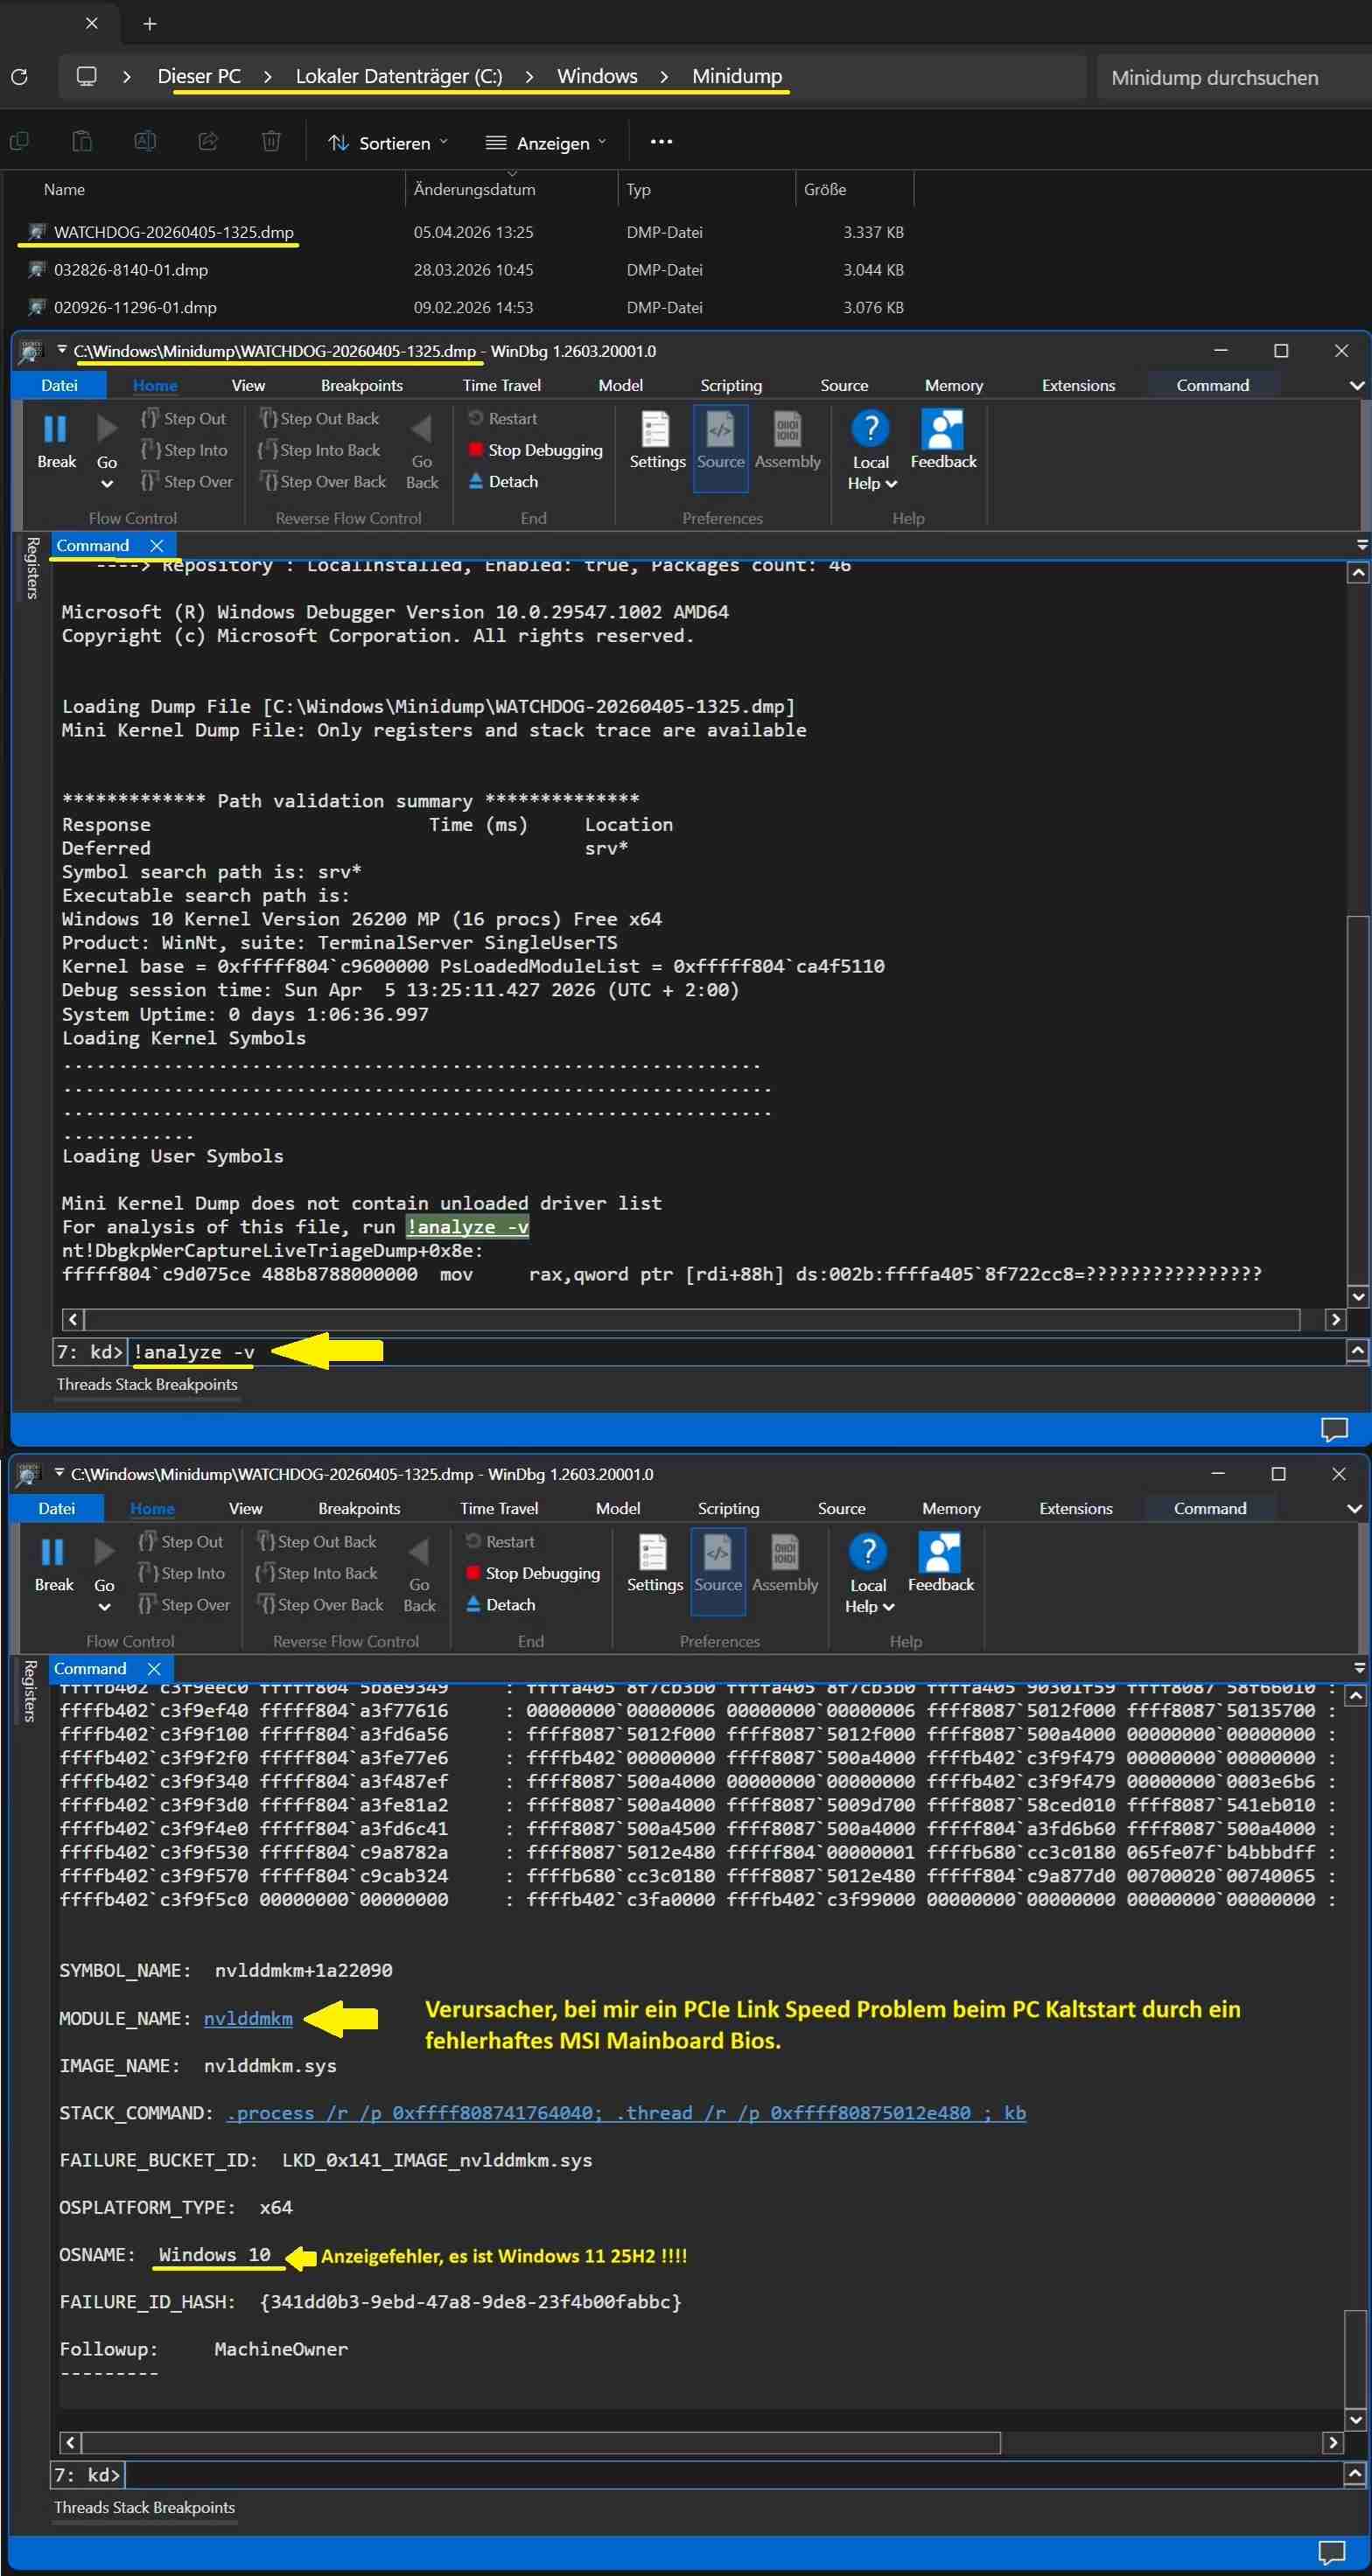Click Stop Debugging in lower WinDbg window
This screenshot has width=1372, height=2576.
click(533, 1573)
